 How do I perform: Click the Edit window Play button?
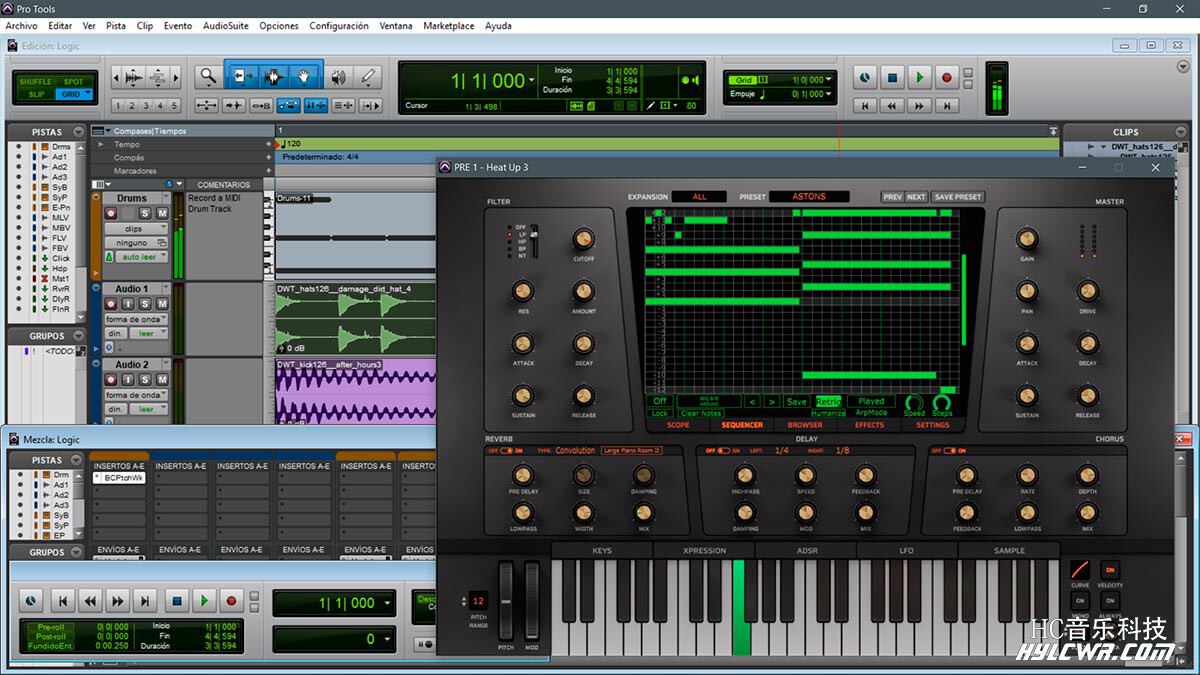pyautogui.click(x=920, y=77)
